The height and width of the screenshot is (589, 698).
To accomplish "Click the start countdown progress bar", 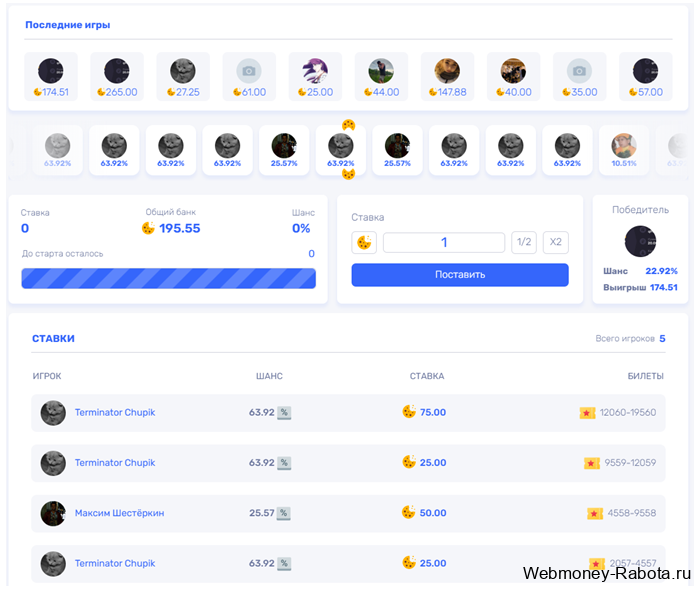I will tap(169, 278).
